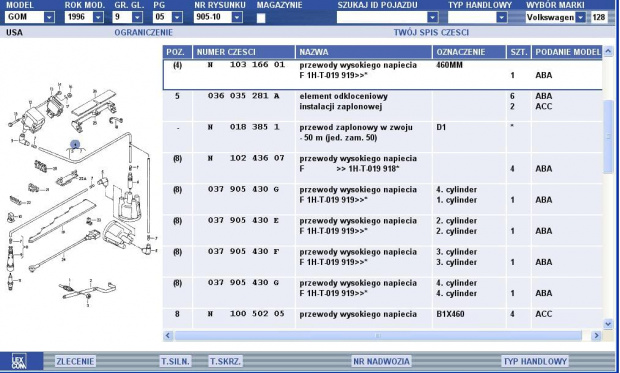
Task: Select part number N 103 166 01
Action: [246, 64]
